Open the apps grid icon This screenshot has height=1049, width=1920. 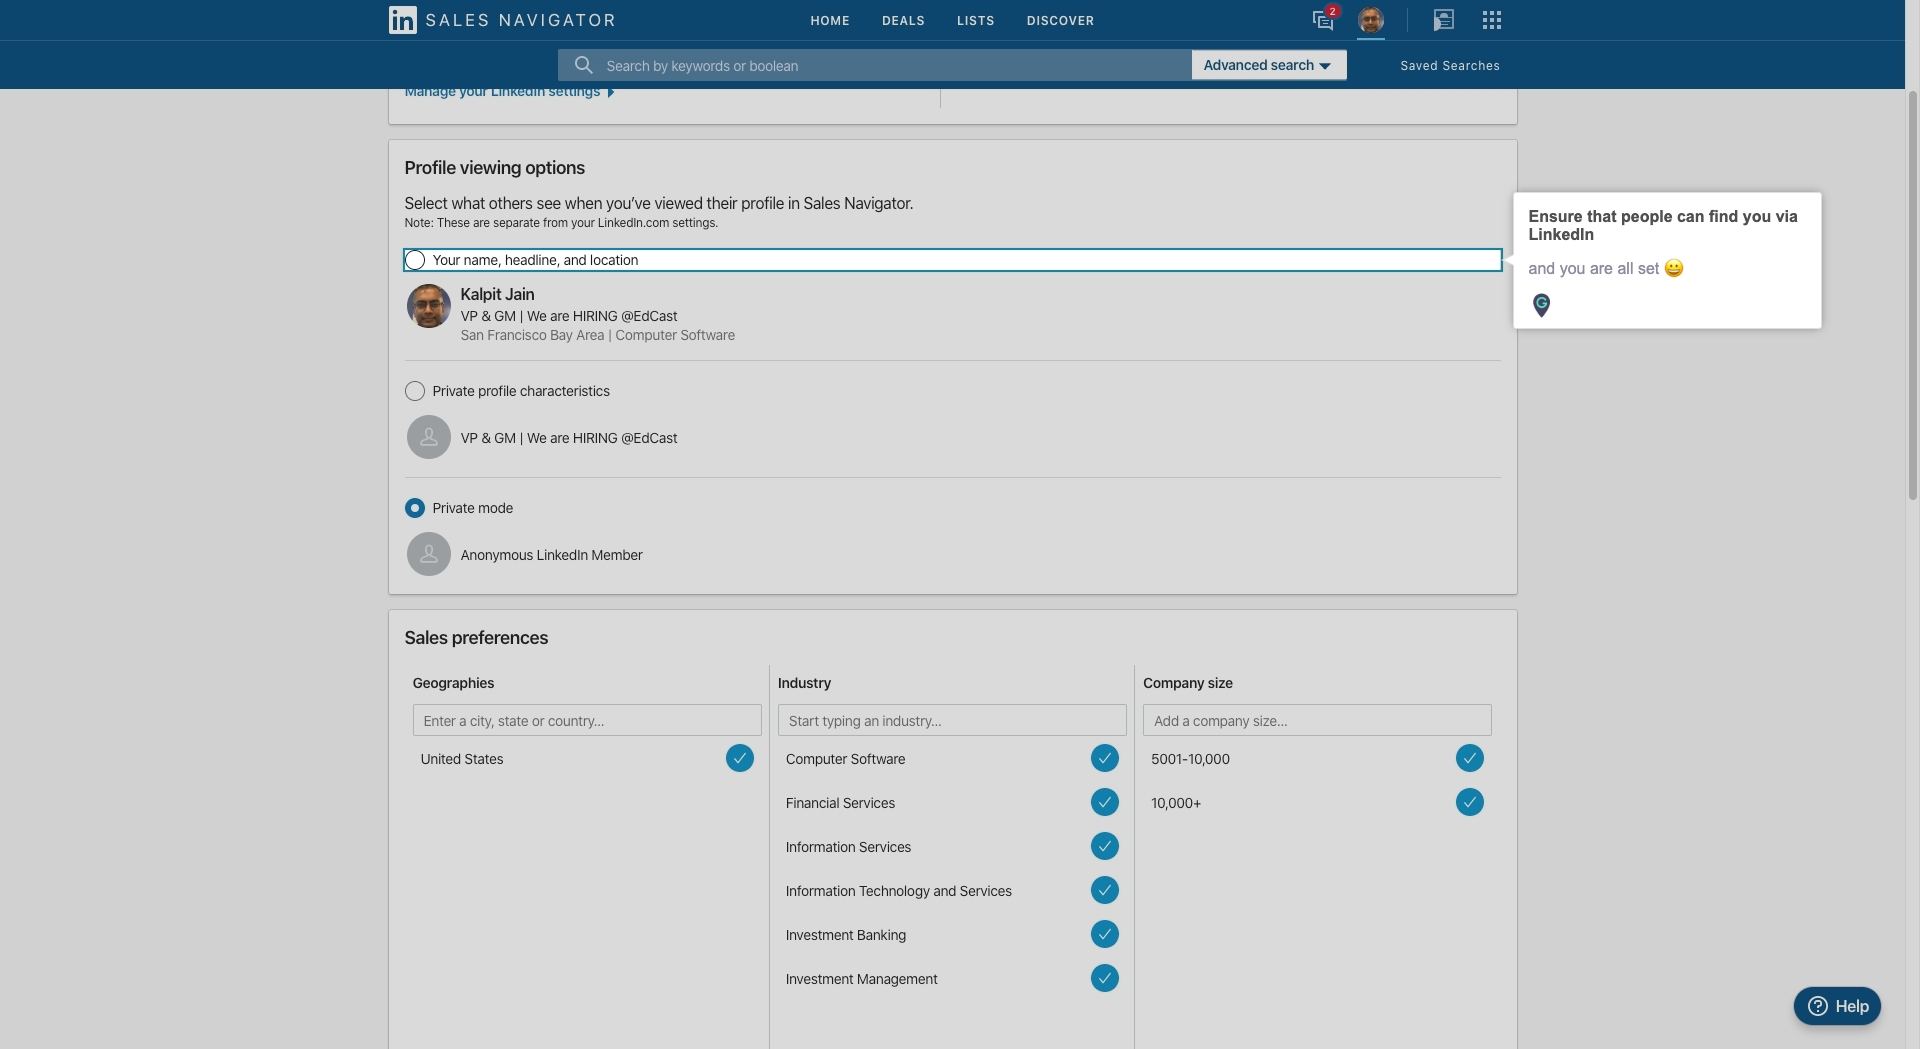(x=1492, y=20)
